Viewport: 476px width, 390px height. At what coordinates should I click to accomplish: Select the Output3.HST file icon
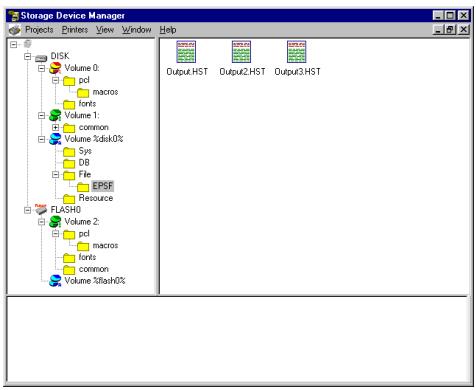(296, 52)
